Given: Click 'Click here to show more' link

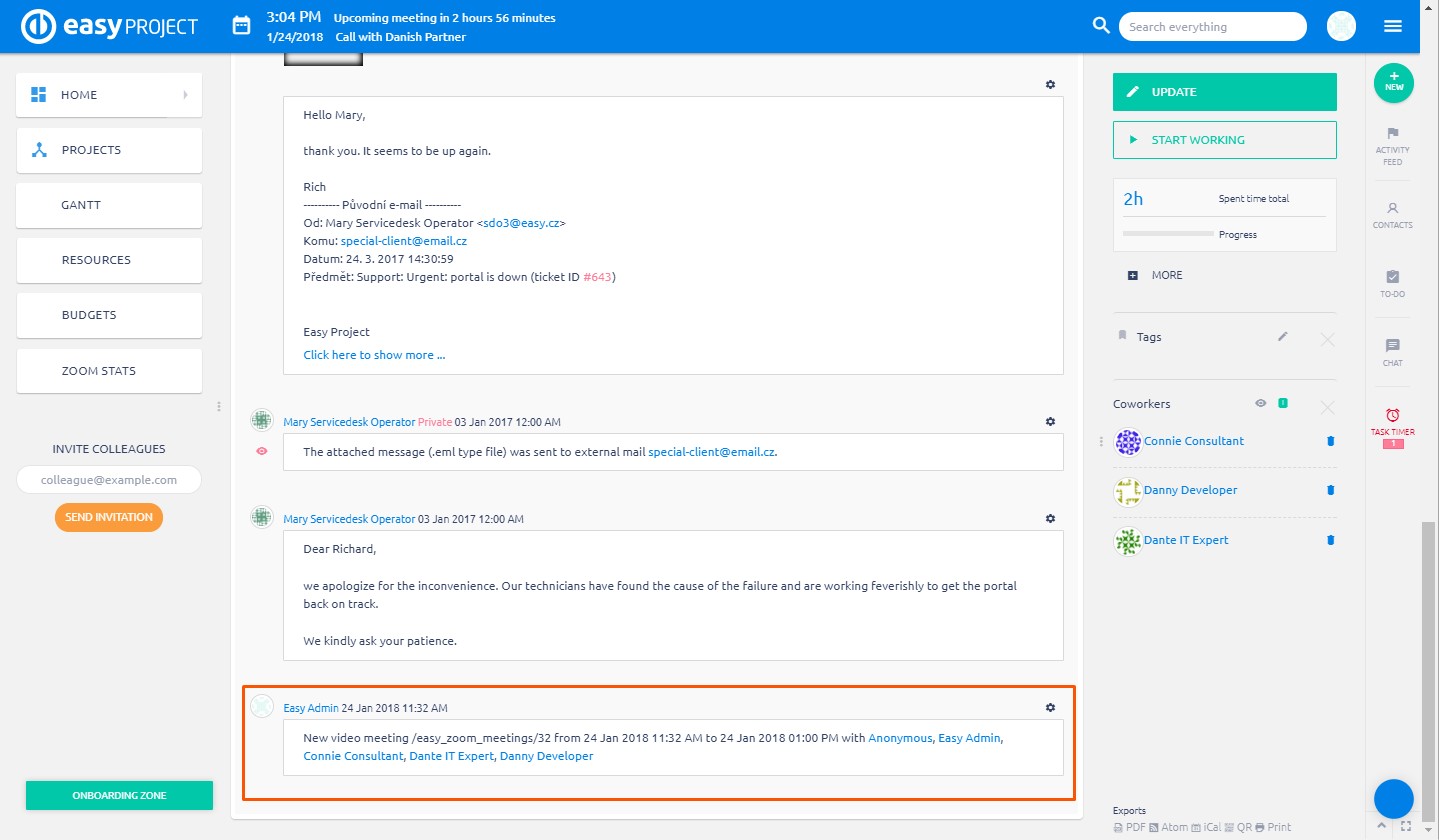Looking at the screenshot, I should (374, 355).
